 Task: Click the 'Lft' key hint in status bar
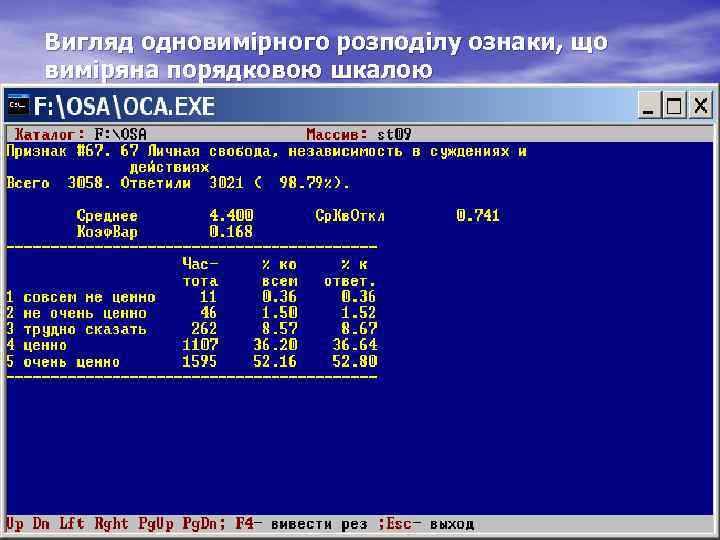(72, 523)
